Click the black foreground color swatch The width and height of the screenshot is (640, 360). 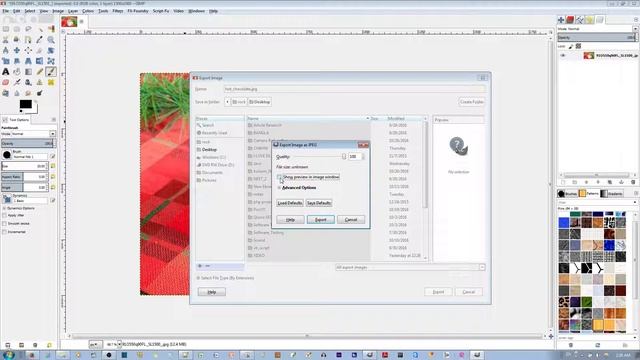(x=25, y=104)
